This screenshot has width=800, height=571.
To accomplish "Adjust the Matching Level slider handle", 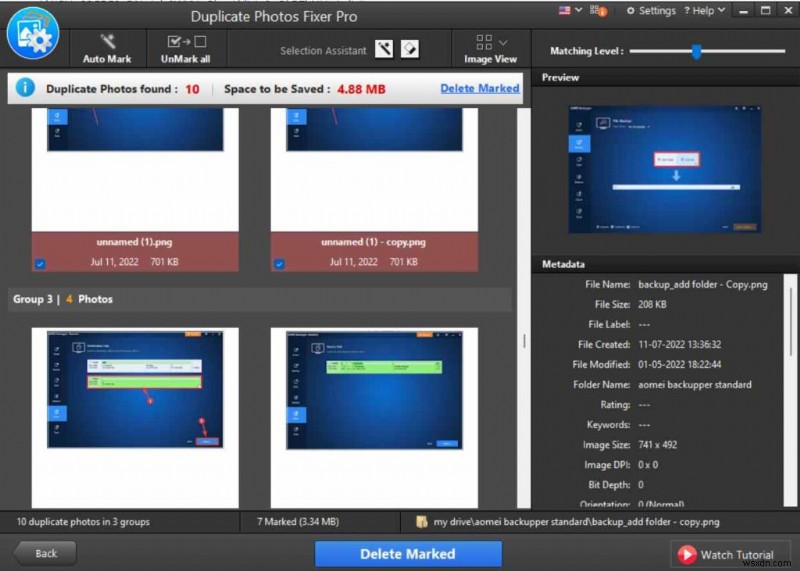I will click(696, 51).
